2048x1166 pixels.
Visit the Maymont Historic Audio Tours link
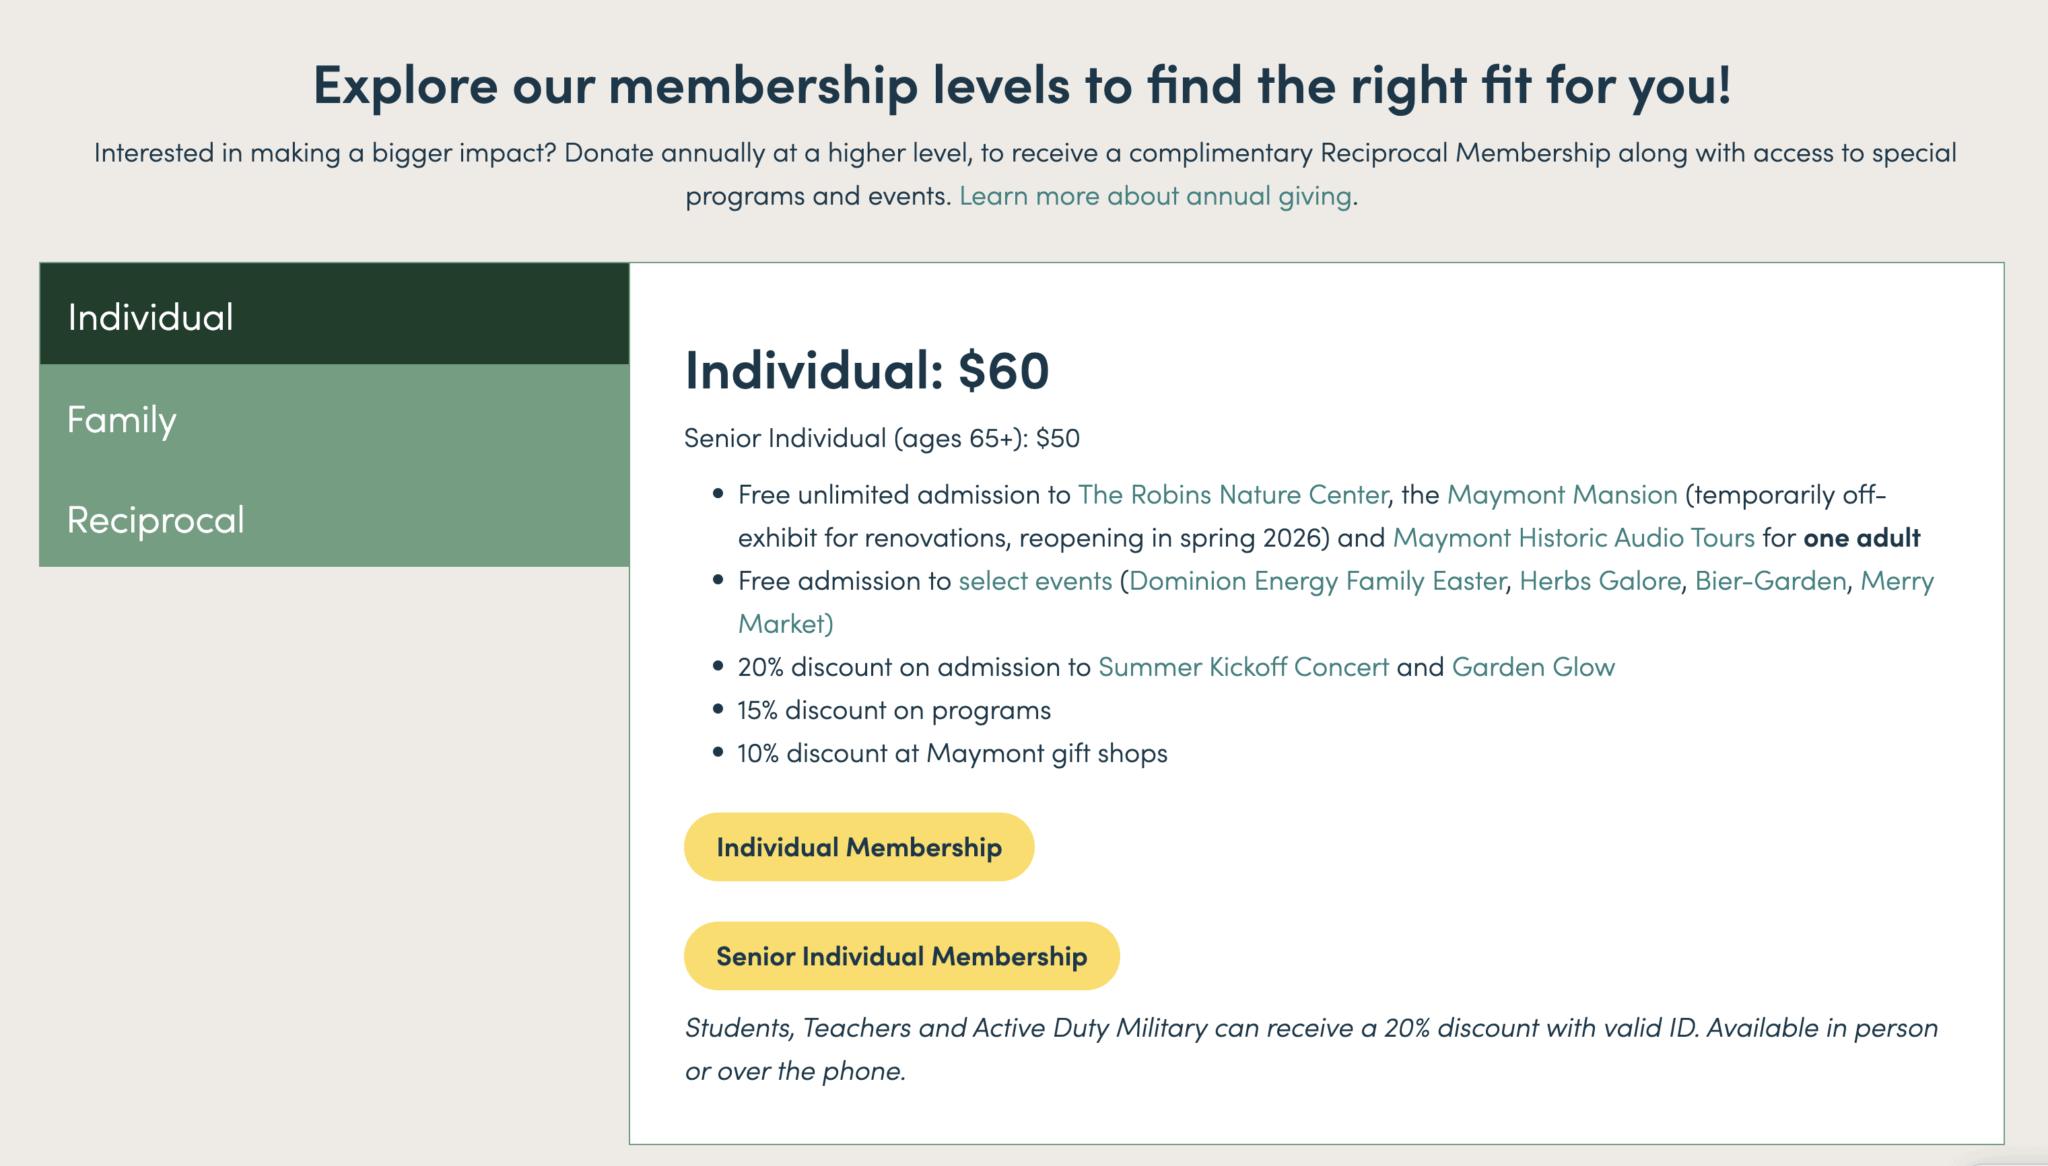(x=1573, y=538)
